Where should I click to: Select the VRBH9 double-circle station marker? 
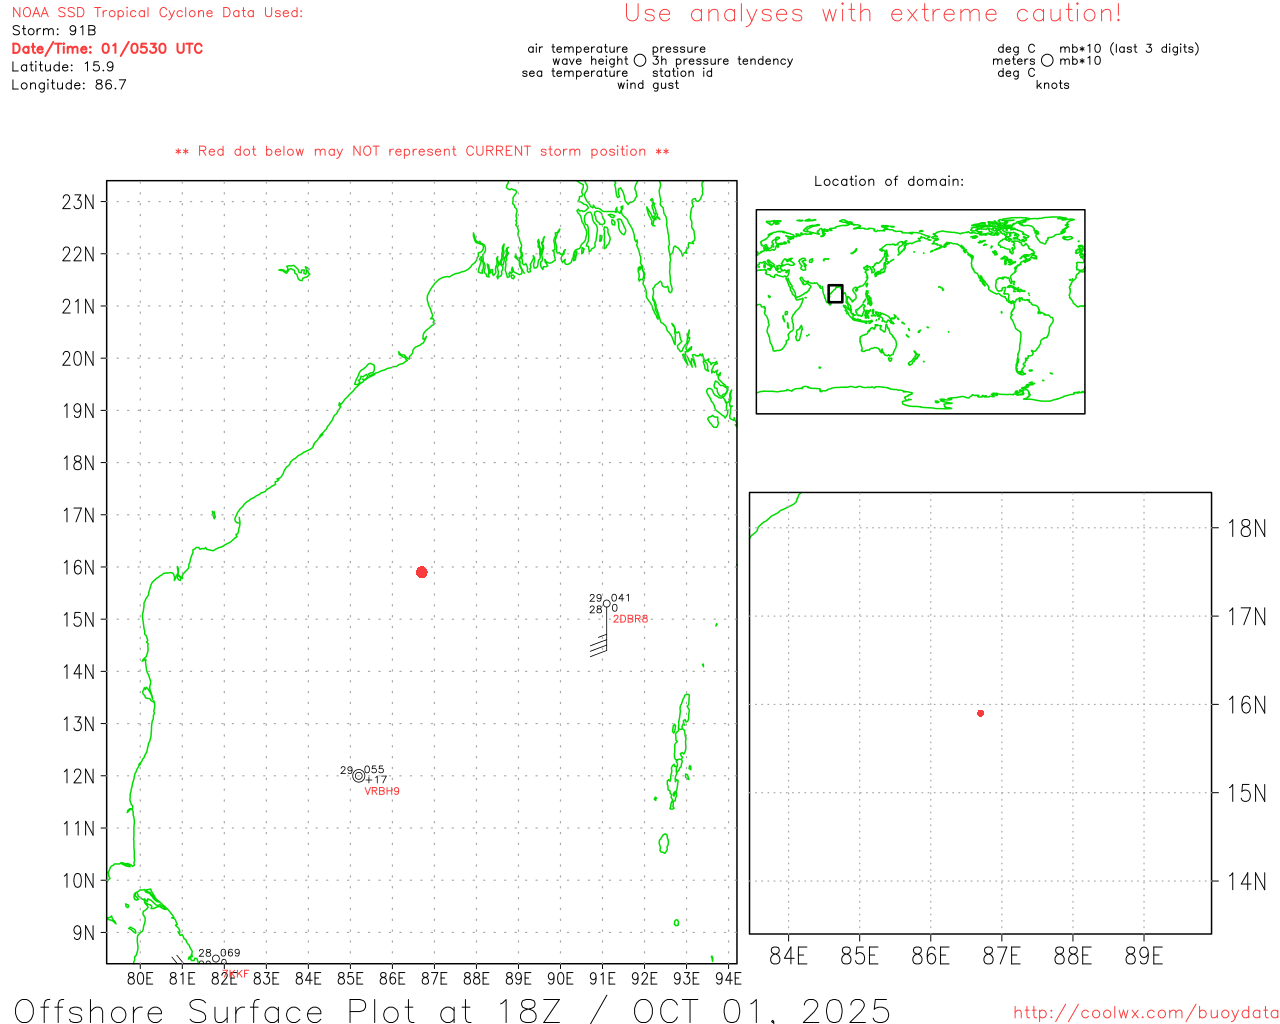click(359, 776)
